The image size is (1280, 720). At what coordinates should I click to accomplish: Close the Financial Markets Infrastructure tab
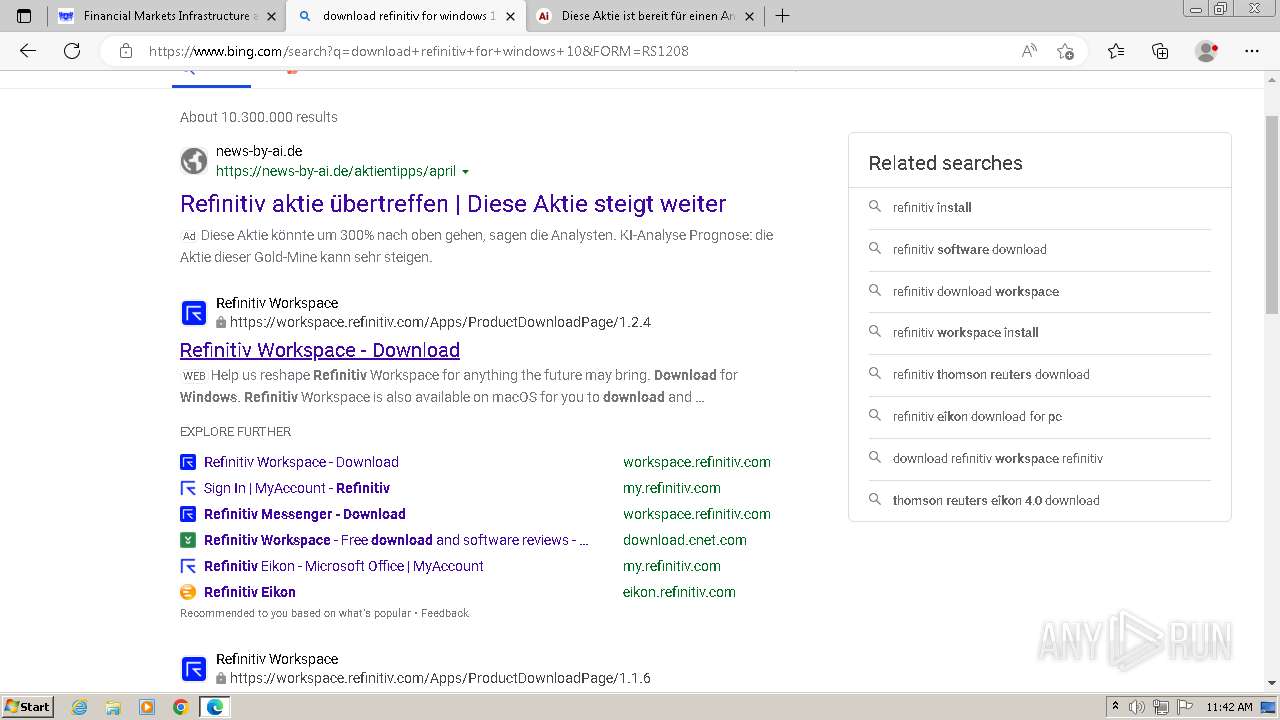pos(271,16)
